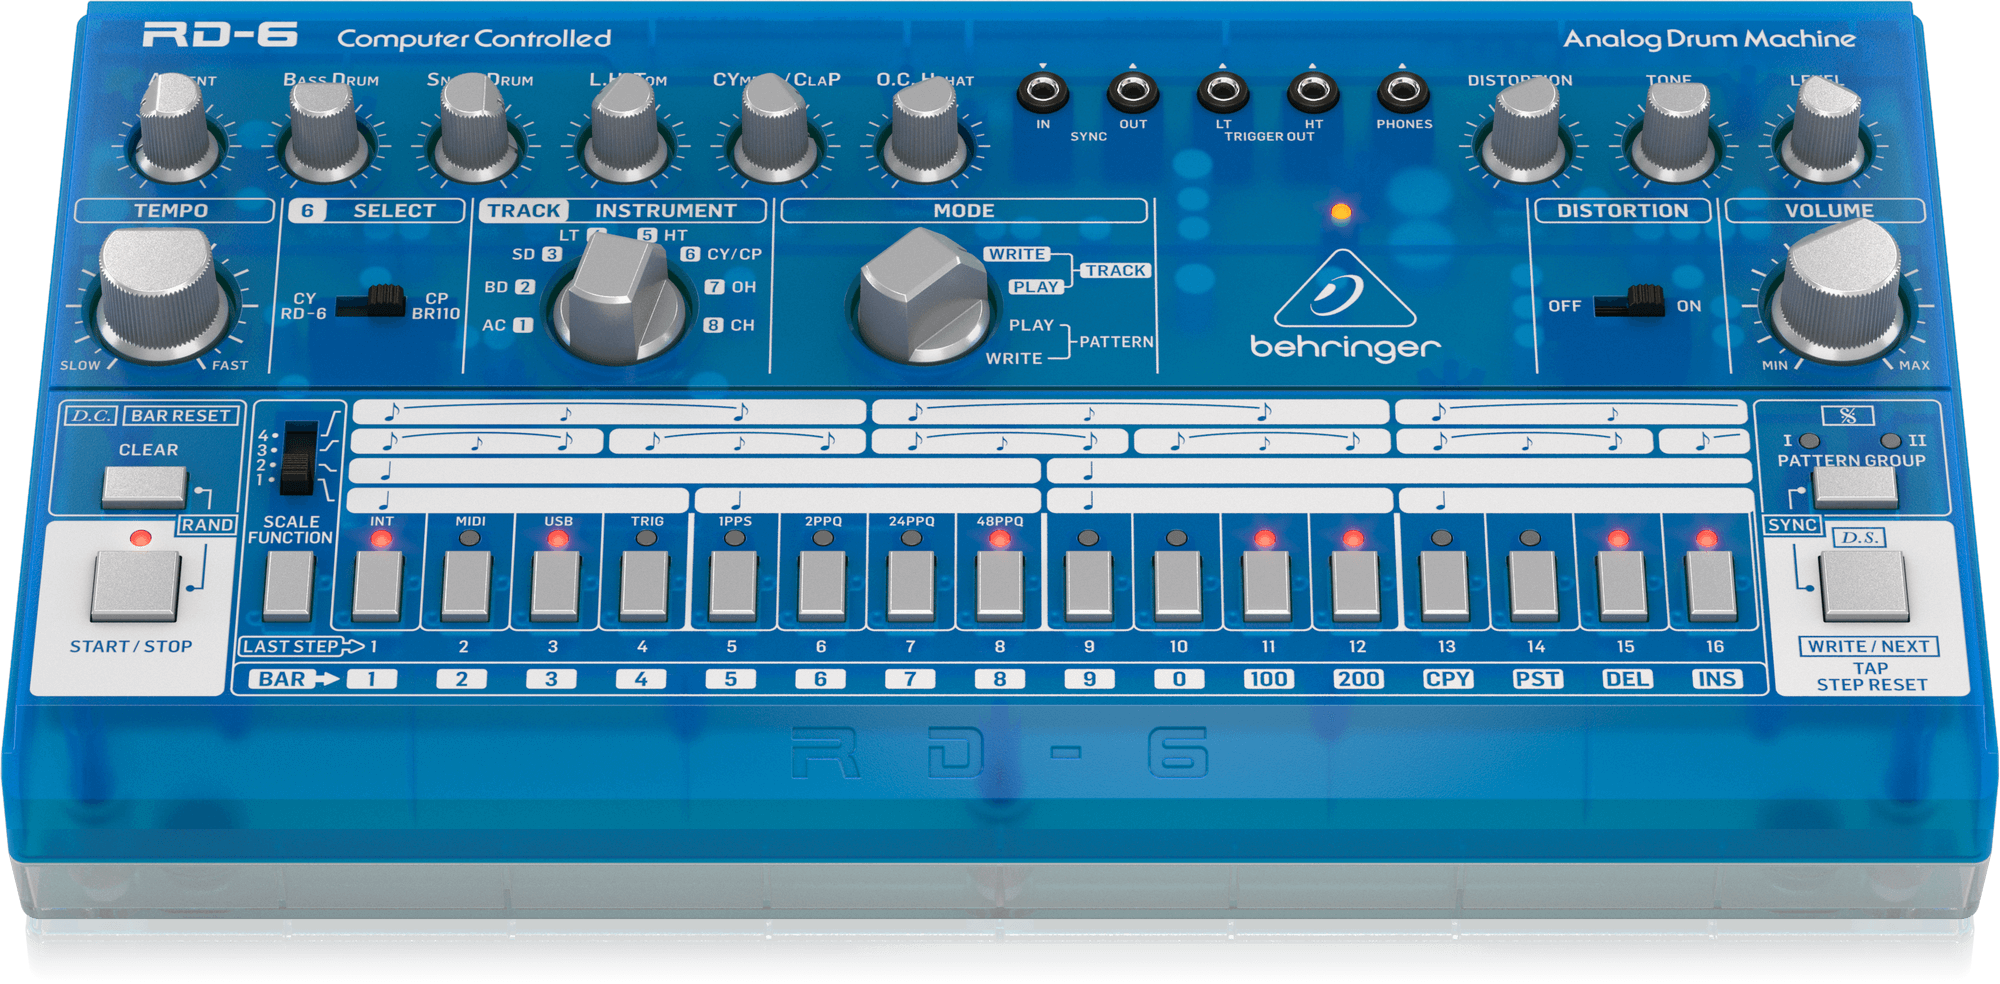
Task: Tap step button 8 under 48PPQ
Action: pyautogui.click(x=1000, y=584)
